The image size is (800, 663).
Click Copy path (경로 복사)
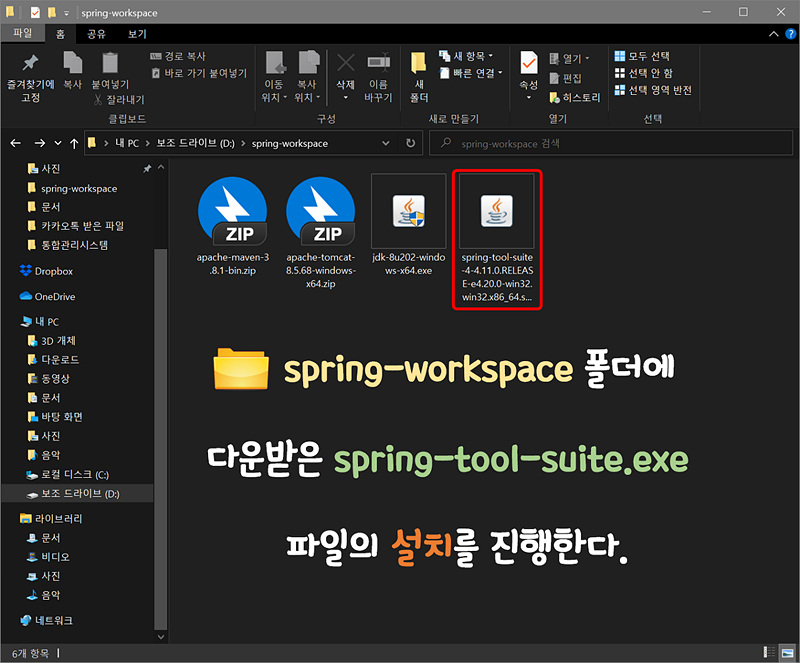[178, 56]
